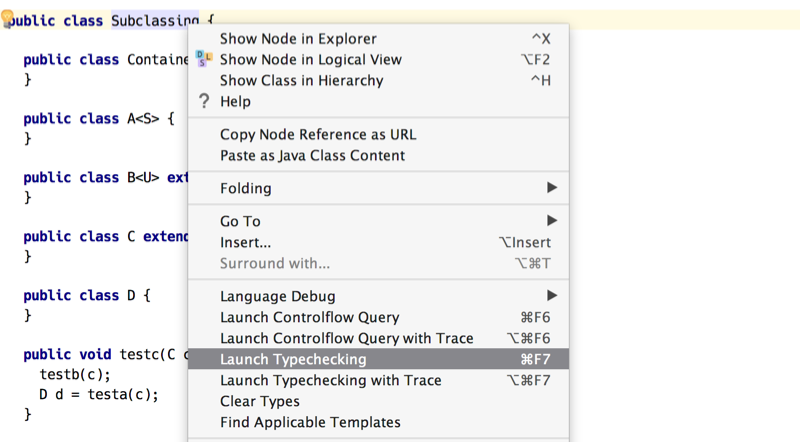The width and height of the screenshot is (800, 442).
Task: Choose Paste as Java Class Content
Action: 378,156
